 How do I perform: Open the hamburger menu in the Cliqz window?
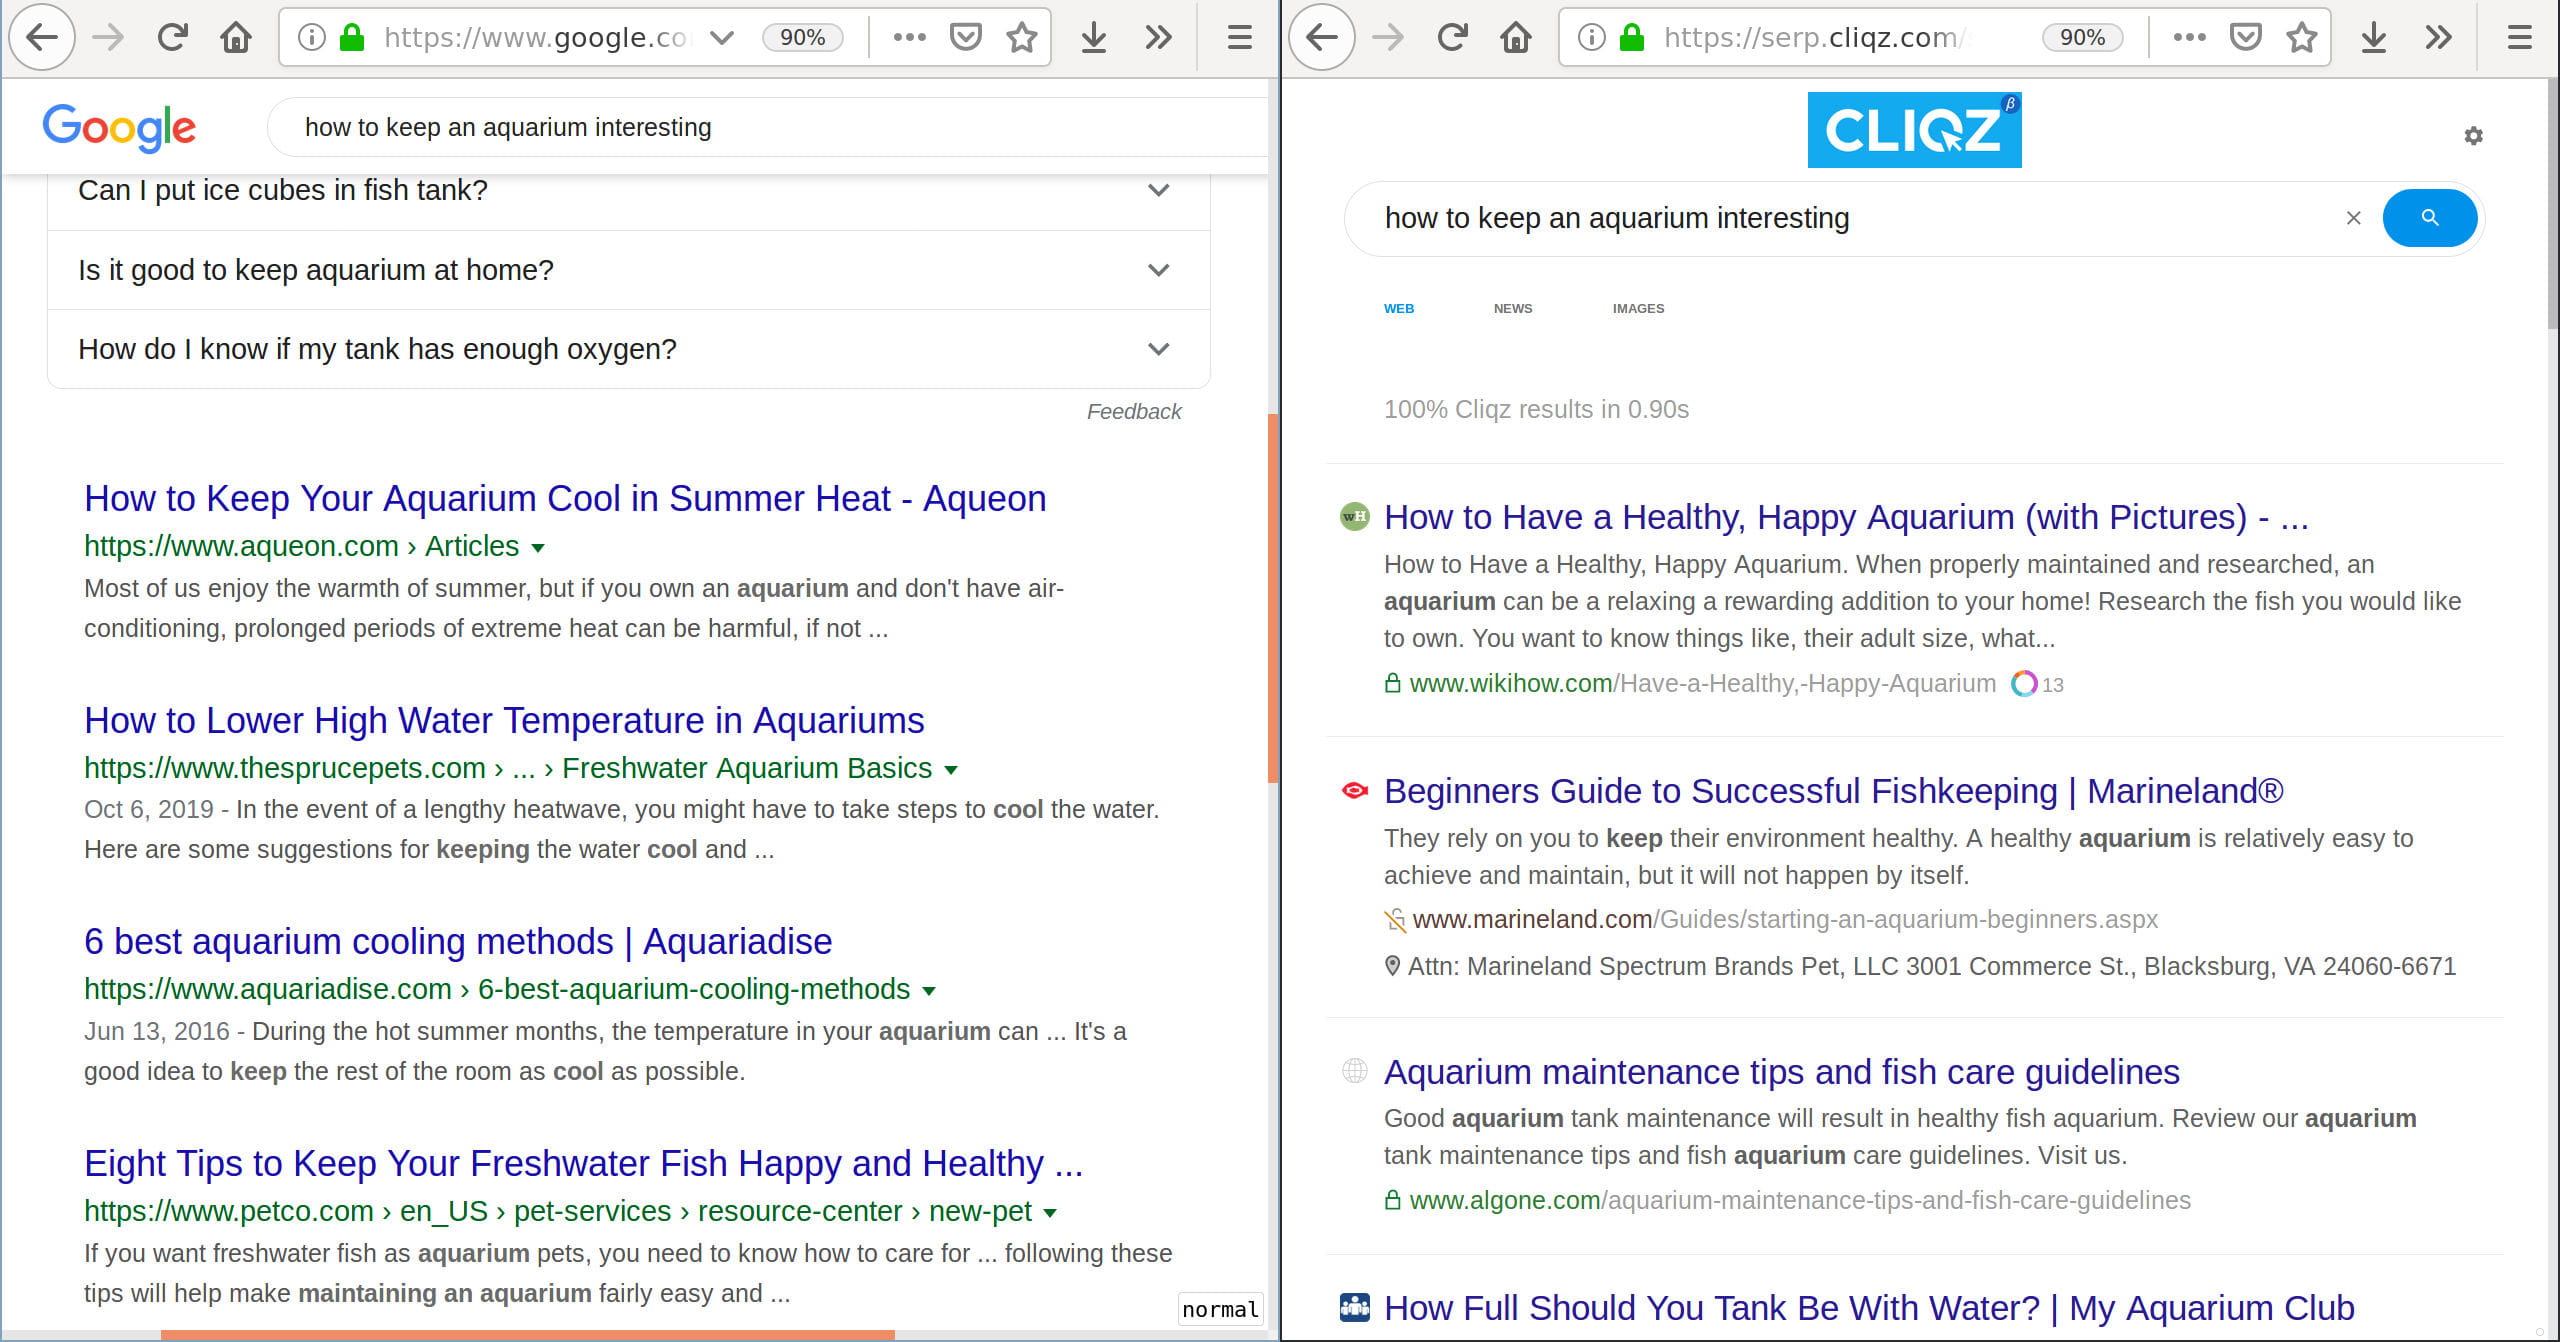tap(2519, 38)
